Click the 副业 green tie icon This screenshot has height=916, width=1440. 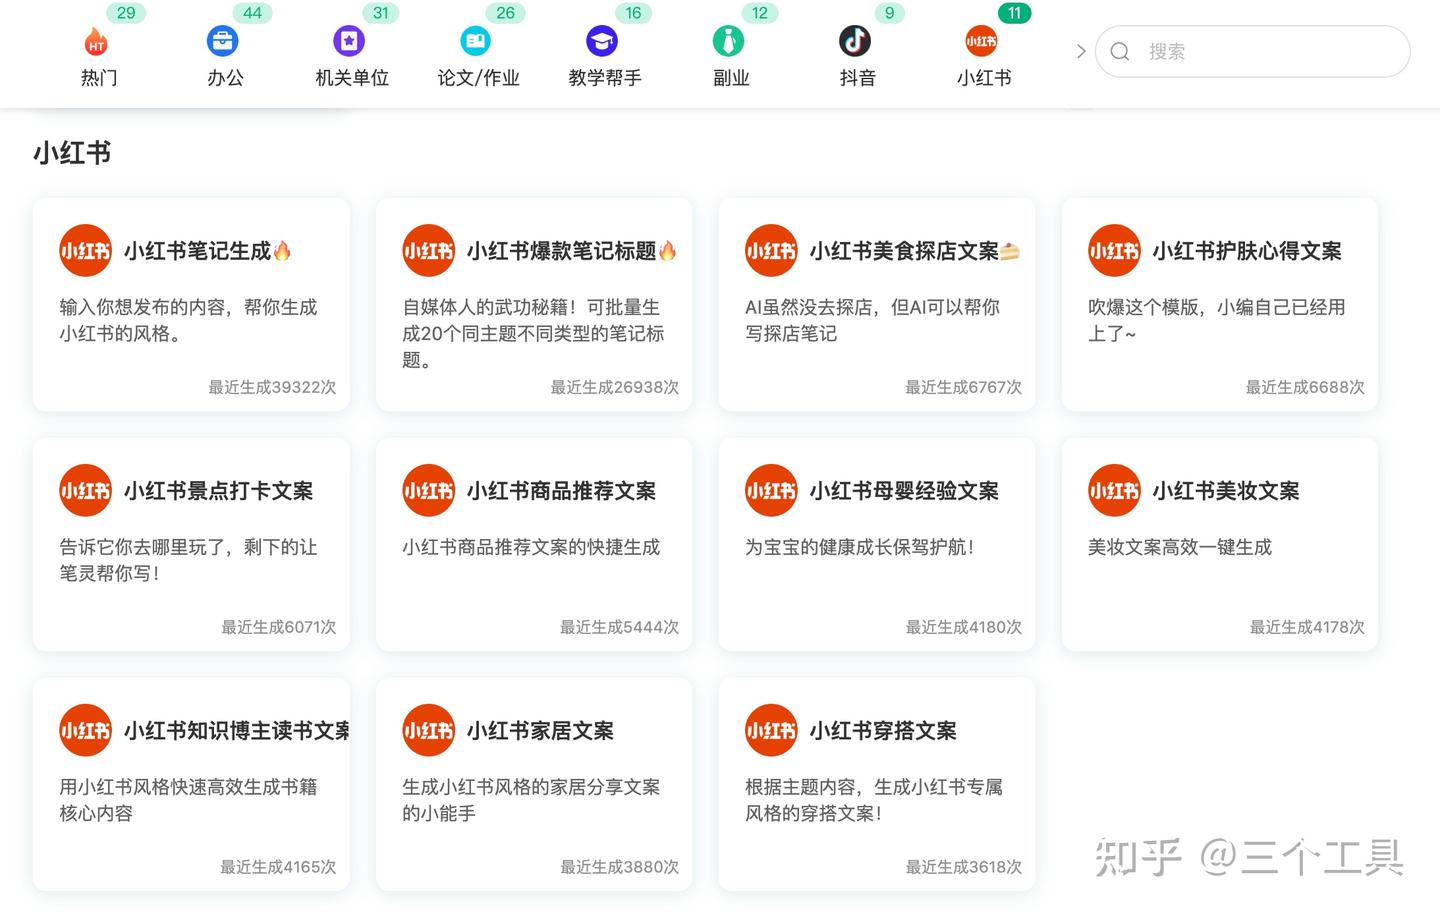(728, 41)
